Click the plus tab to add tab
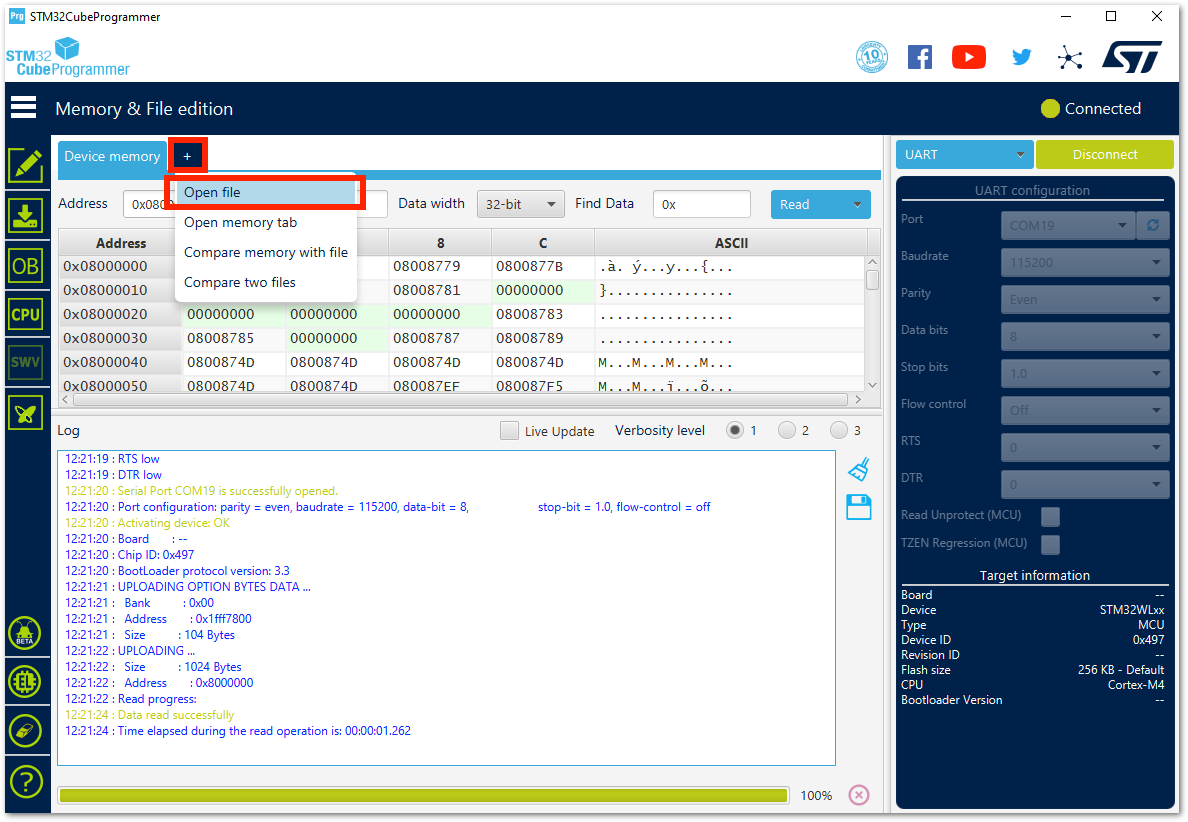Image resolution: width=1188 pixels, height=822 pixels. 187,156
